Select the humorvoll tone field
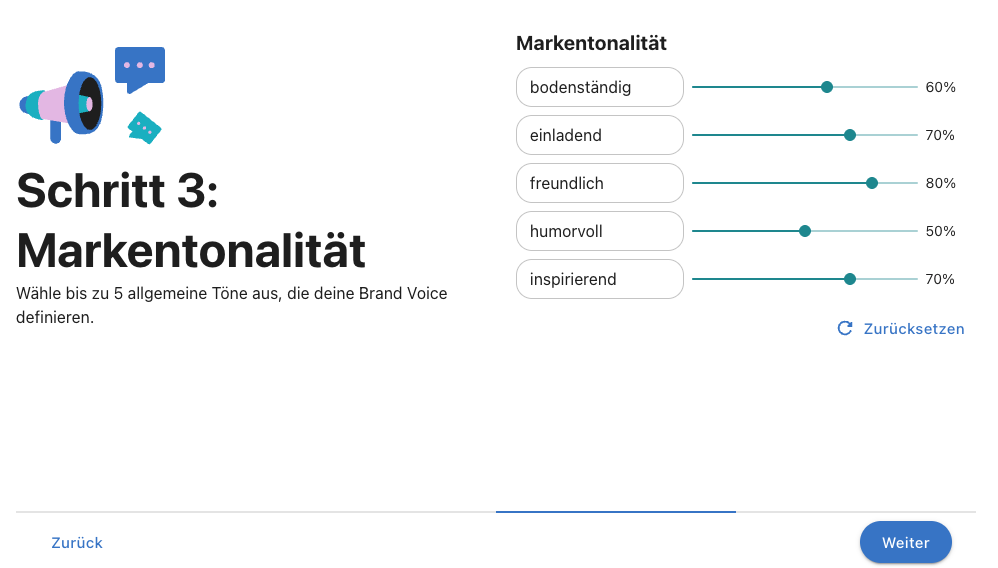998x568 pixels. click(x=600, y=231)
